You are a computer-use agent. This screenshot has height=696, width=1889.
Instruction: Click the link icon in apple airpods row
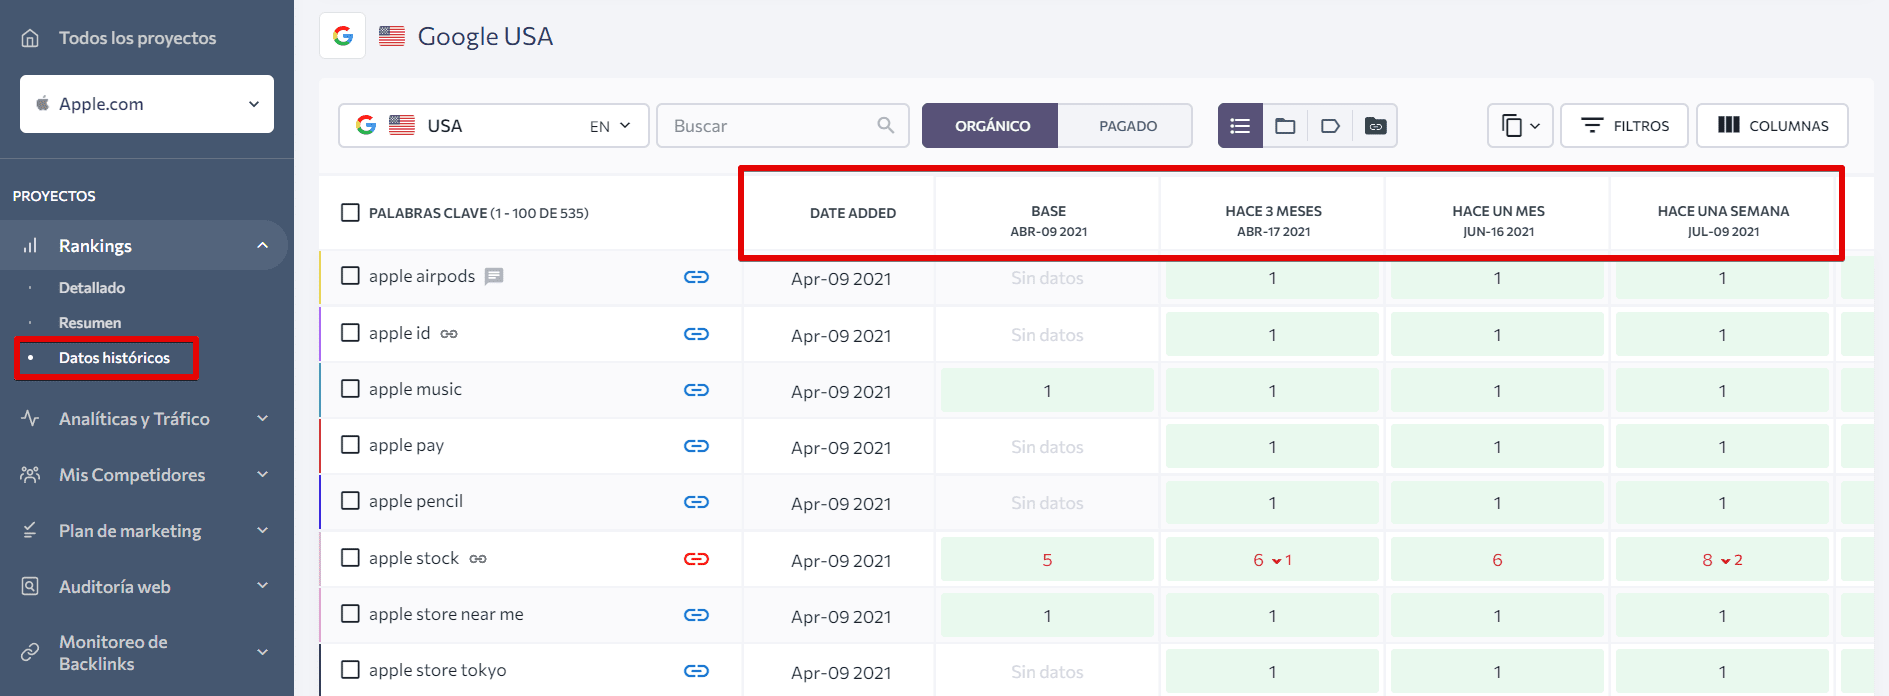click(x=696, y=277)
